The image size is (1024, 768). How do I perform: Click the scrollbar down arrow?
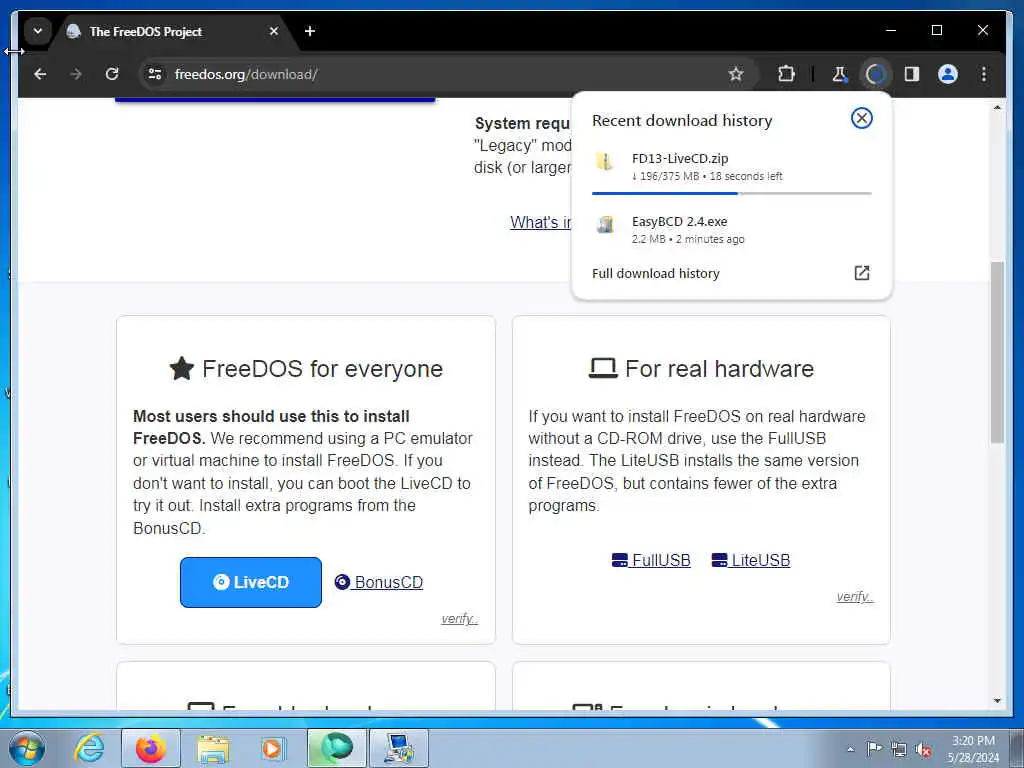(x=997, y=701)
